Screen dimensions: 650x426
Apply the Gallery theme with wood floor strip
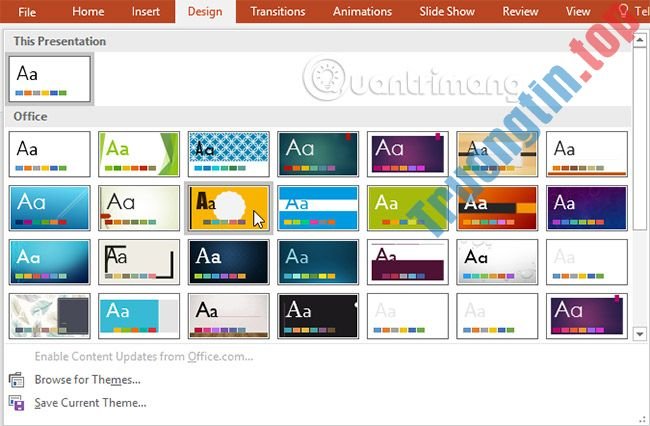coord(228,316)
